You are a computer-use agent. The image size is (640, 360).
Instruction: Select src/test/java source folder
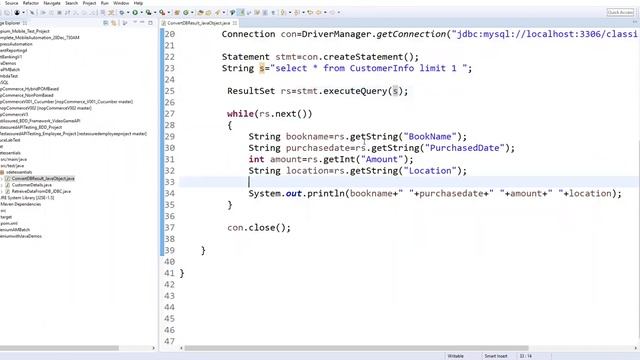pyautogui.click(x=12, y=166)
